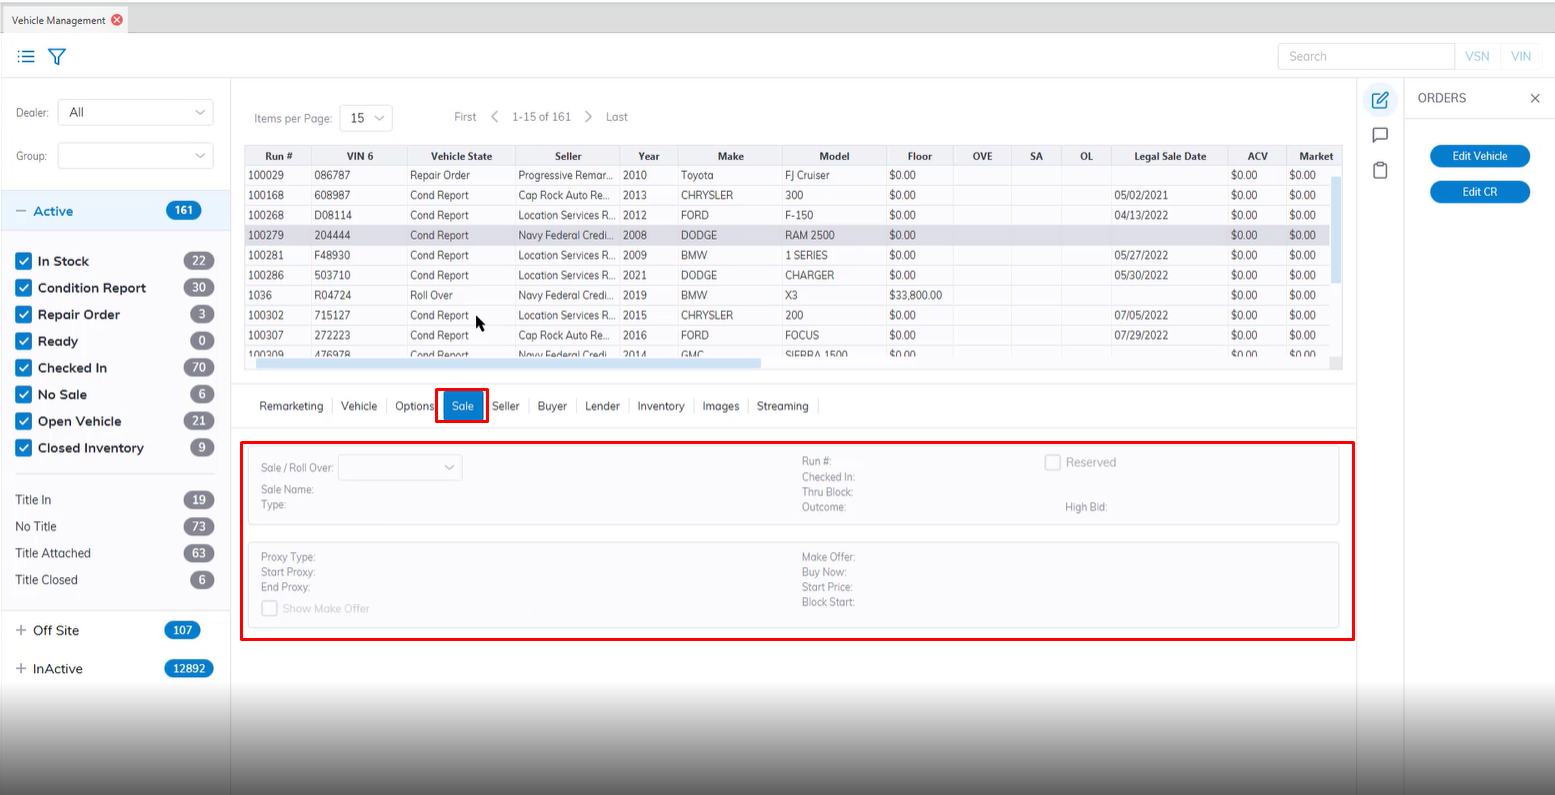Click the clipboard icon in right sidebar
The height and width of the screenshot is (795, 1555).
point(1380,171)
